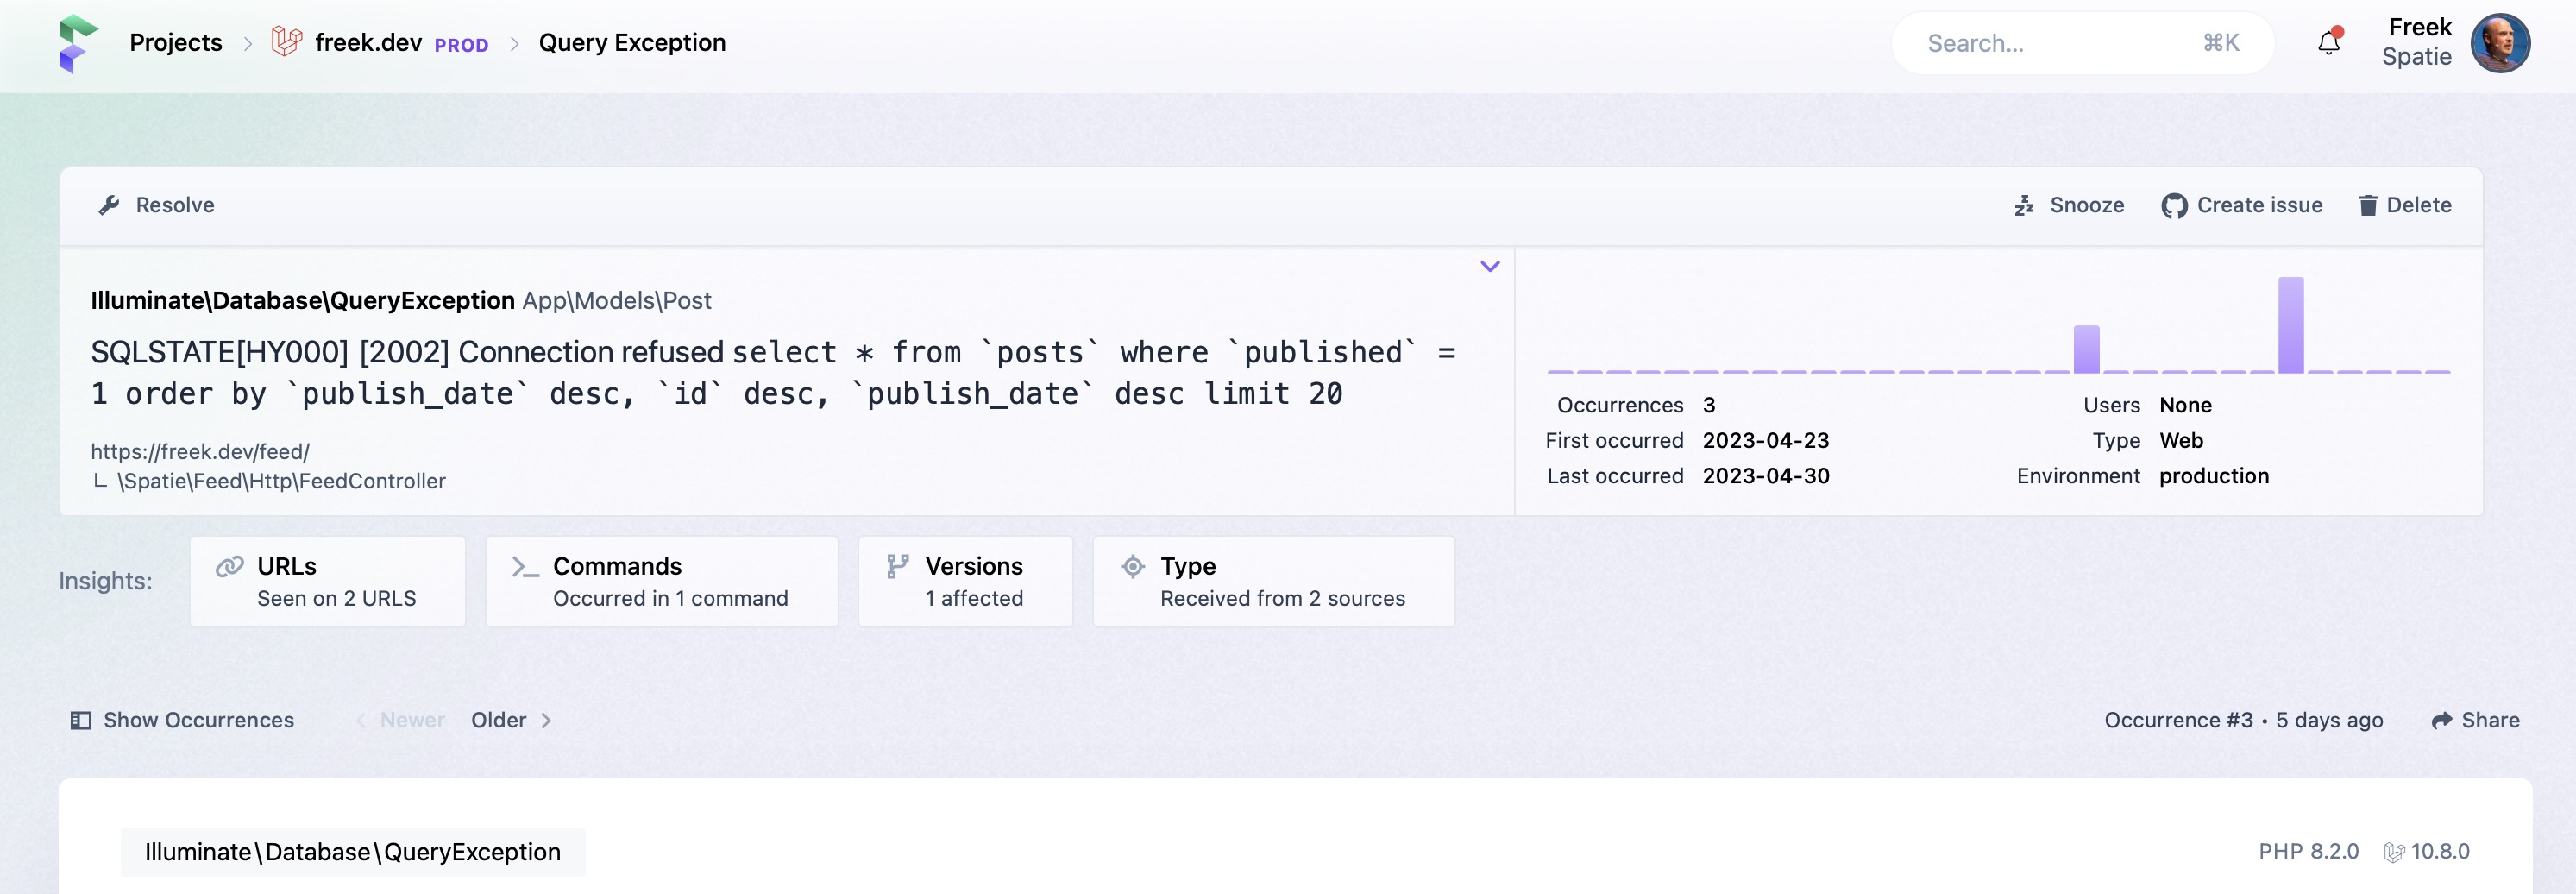This screenshot has width=2576, height=894.
Task: Click Older navigation link
Action: [x=498, y=720]
